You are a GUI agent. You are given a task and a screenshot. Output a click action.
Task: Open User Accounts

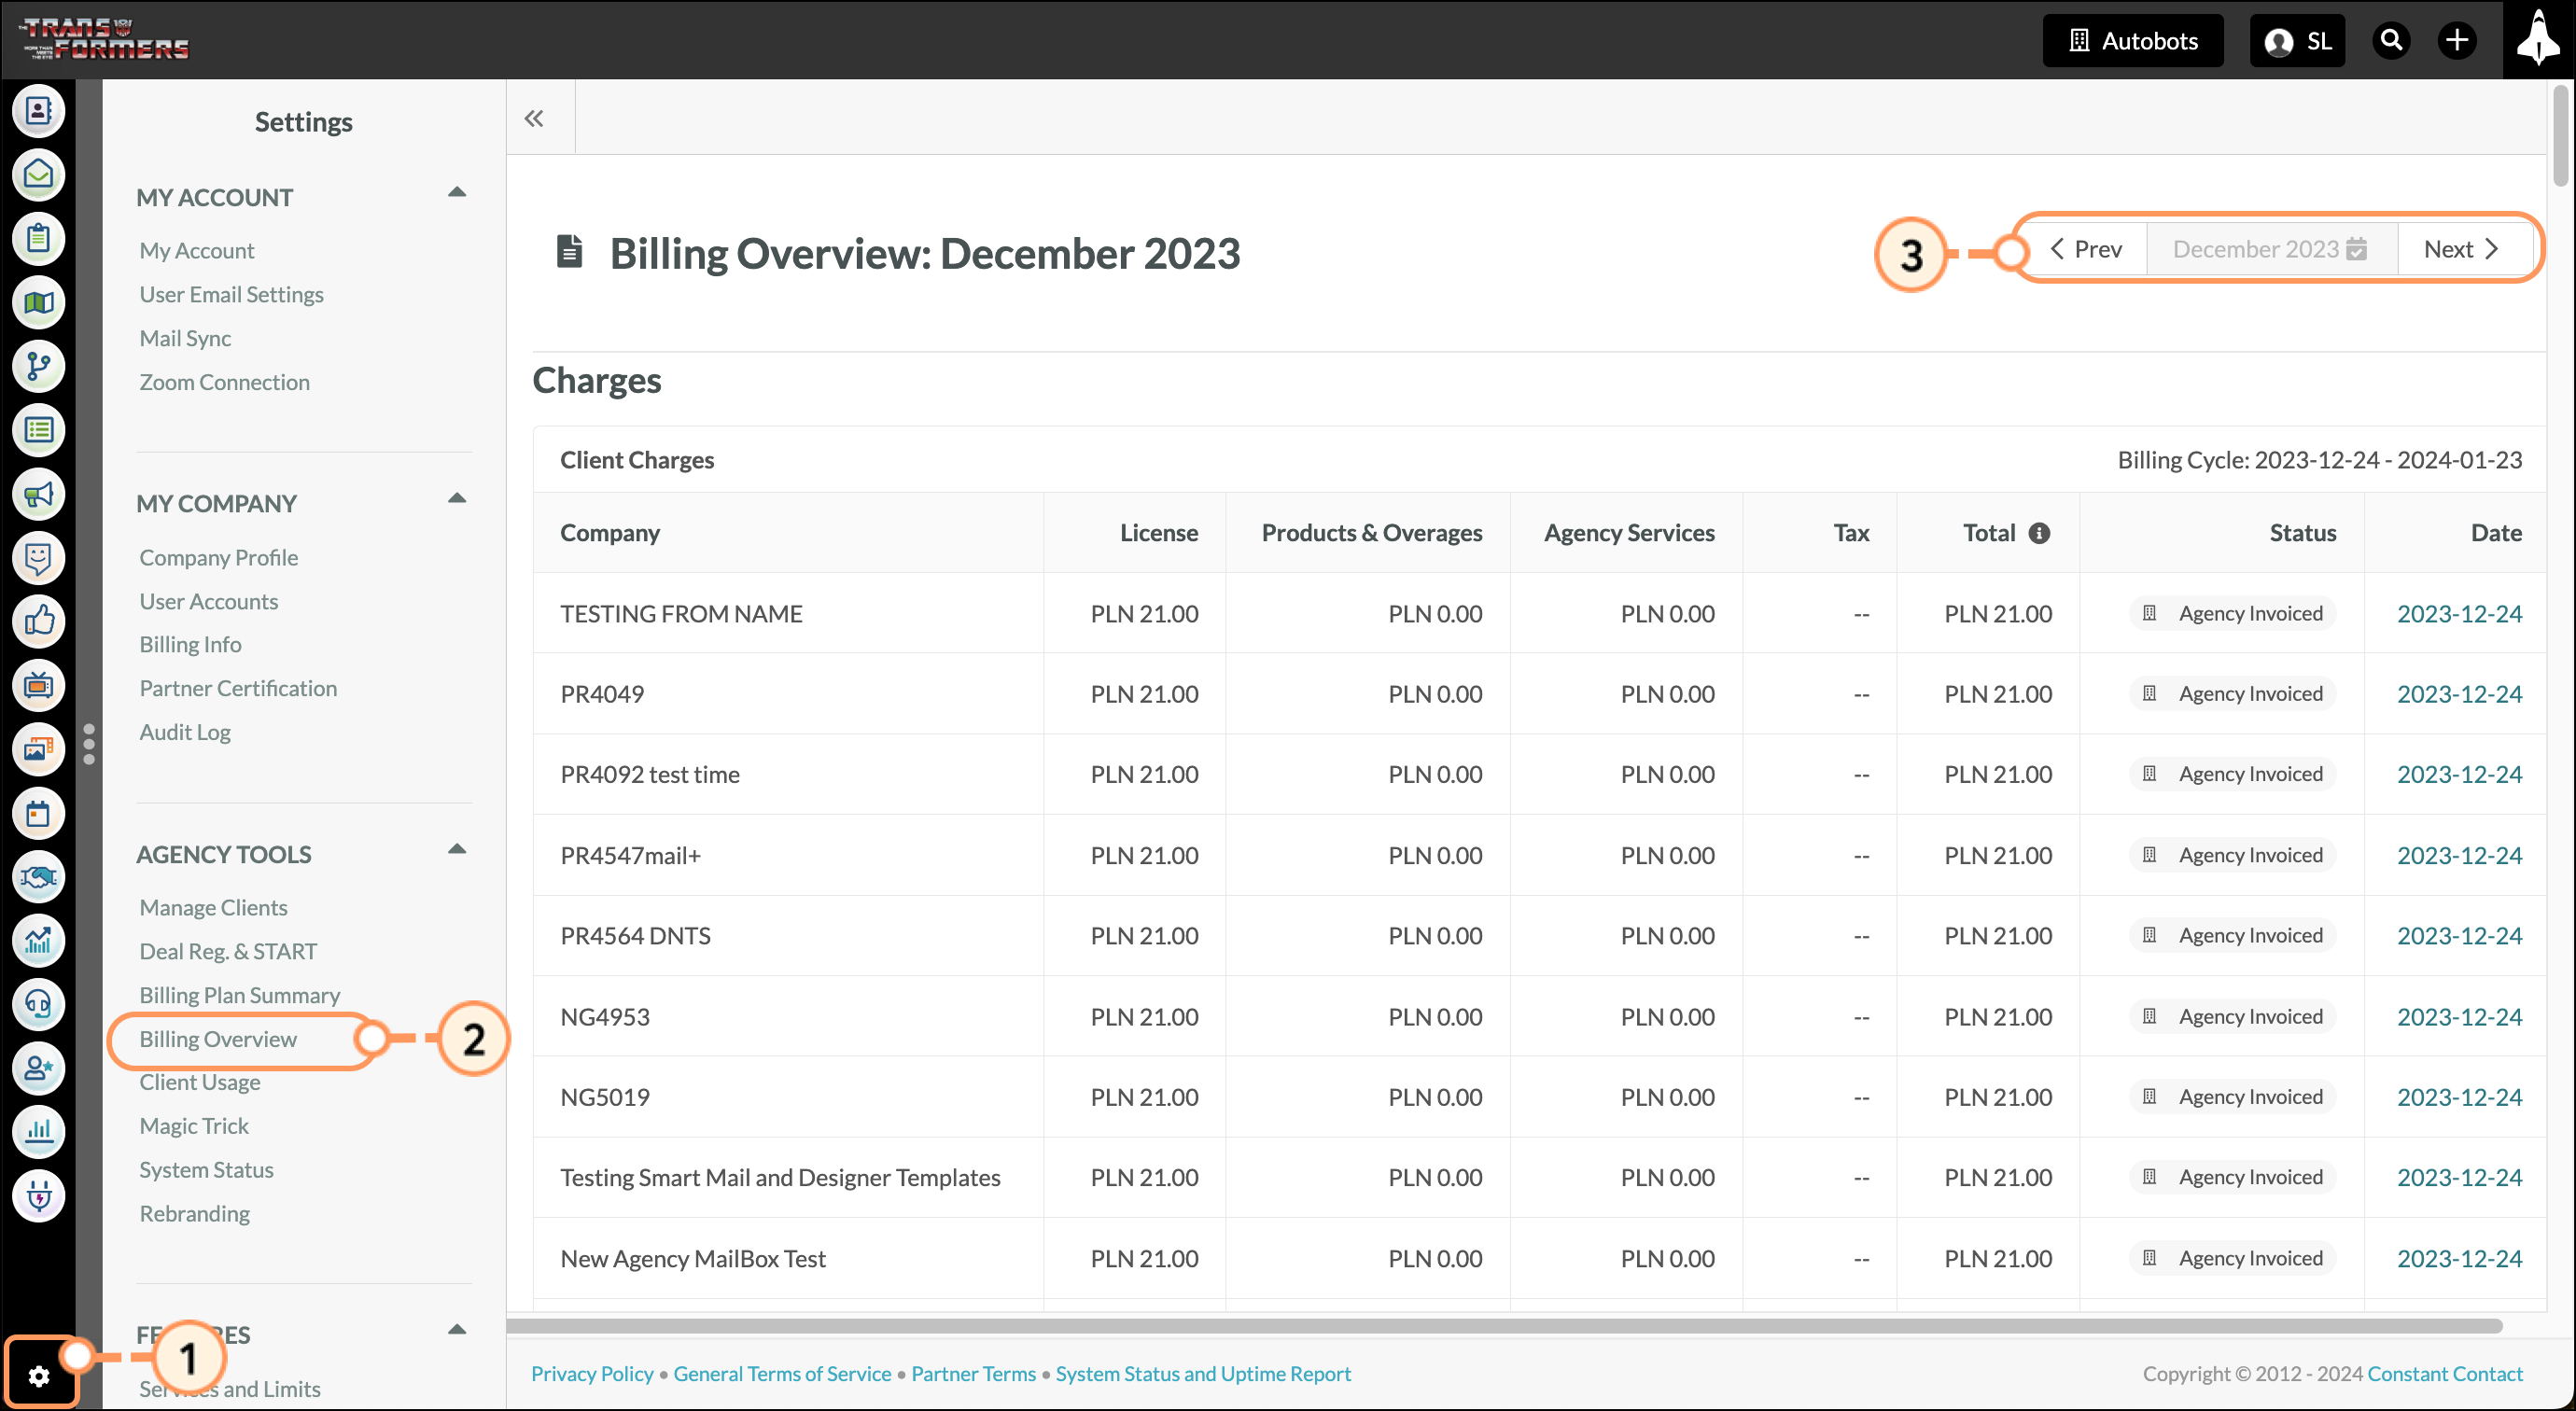pos(208,601)
